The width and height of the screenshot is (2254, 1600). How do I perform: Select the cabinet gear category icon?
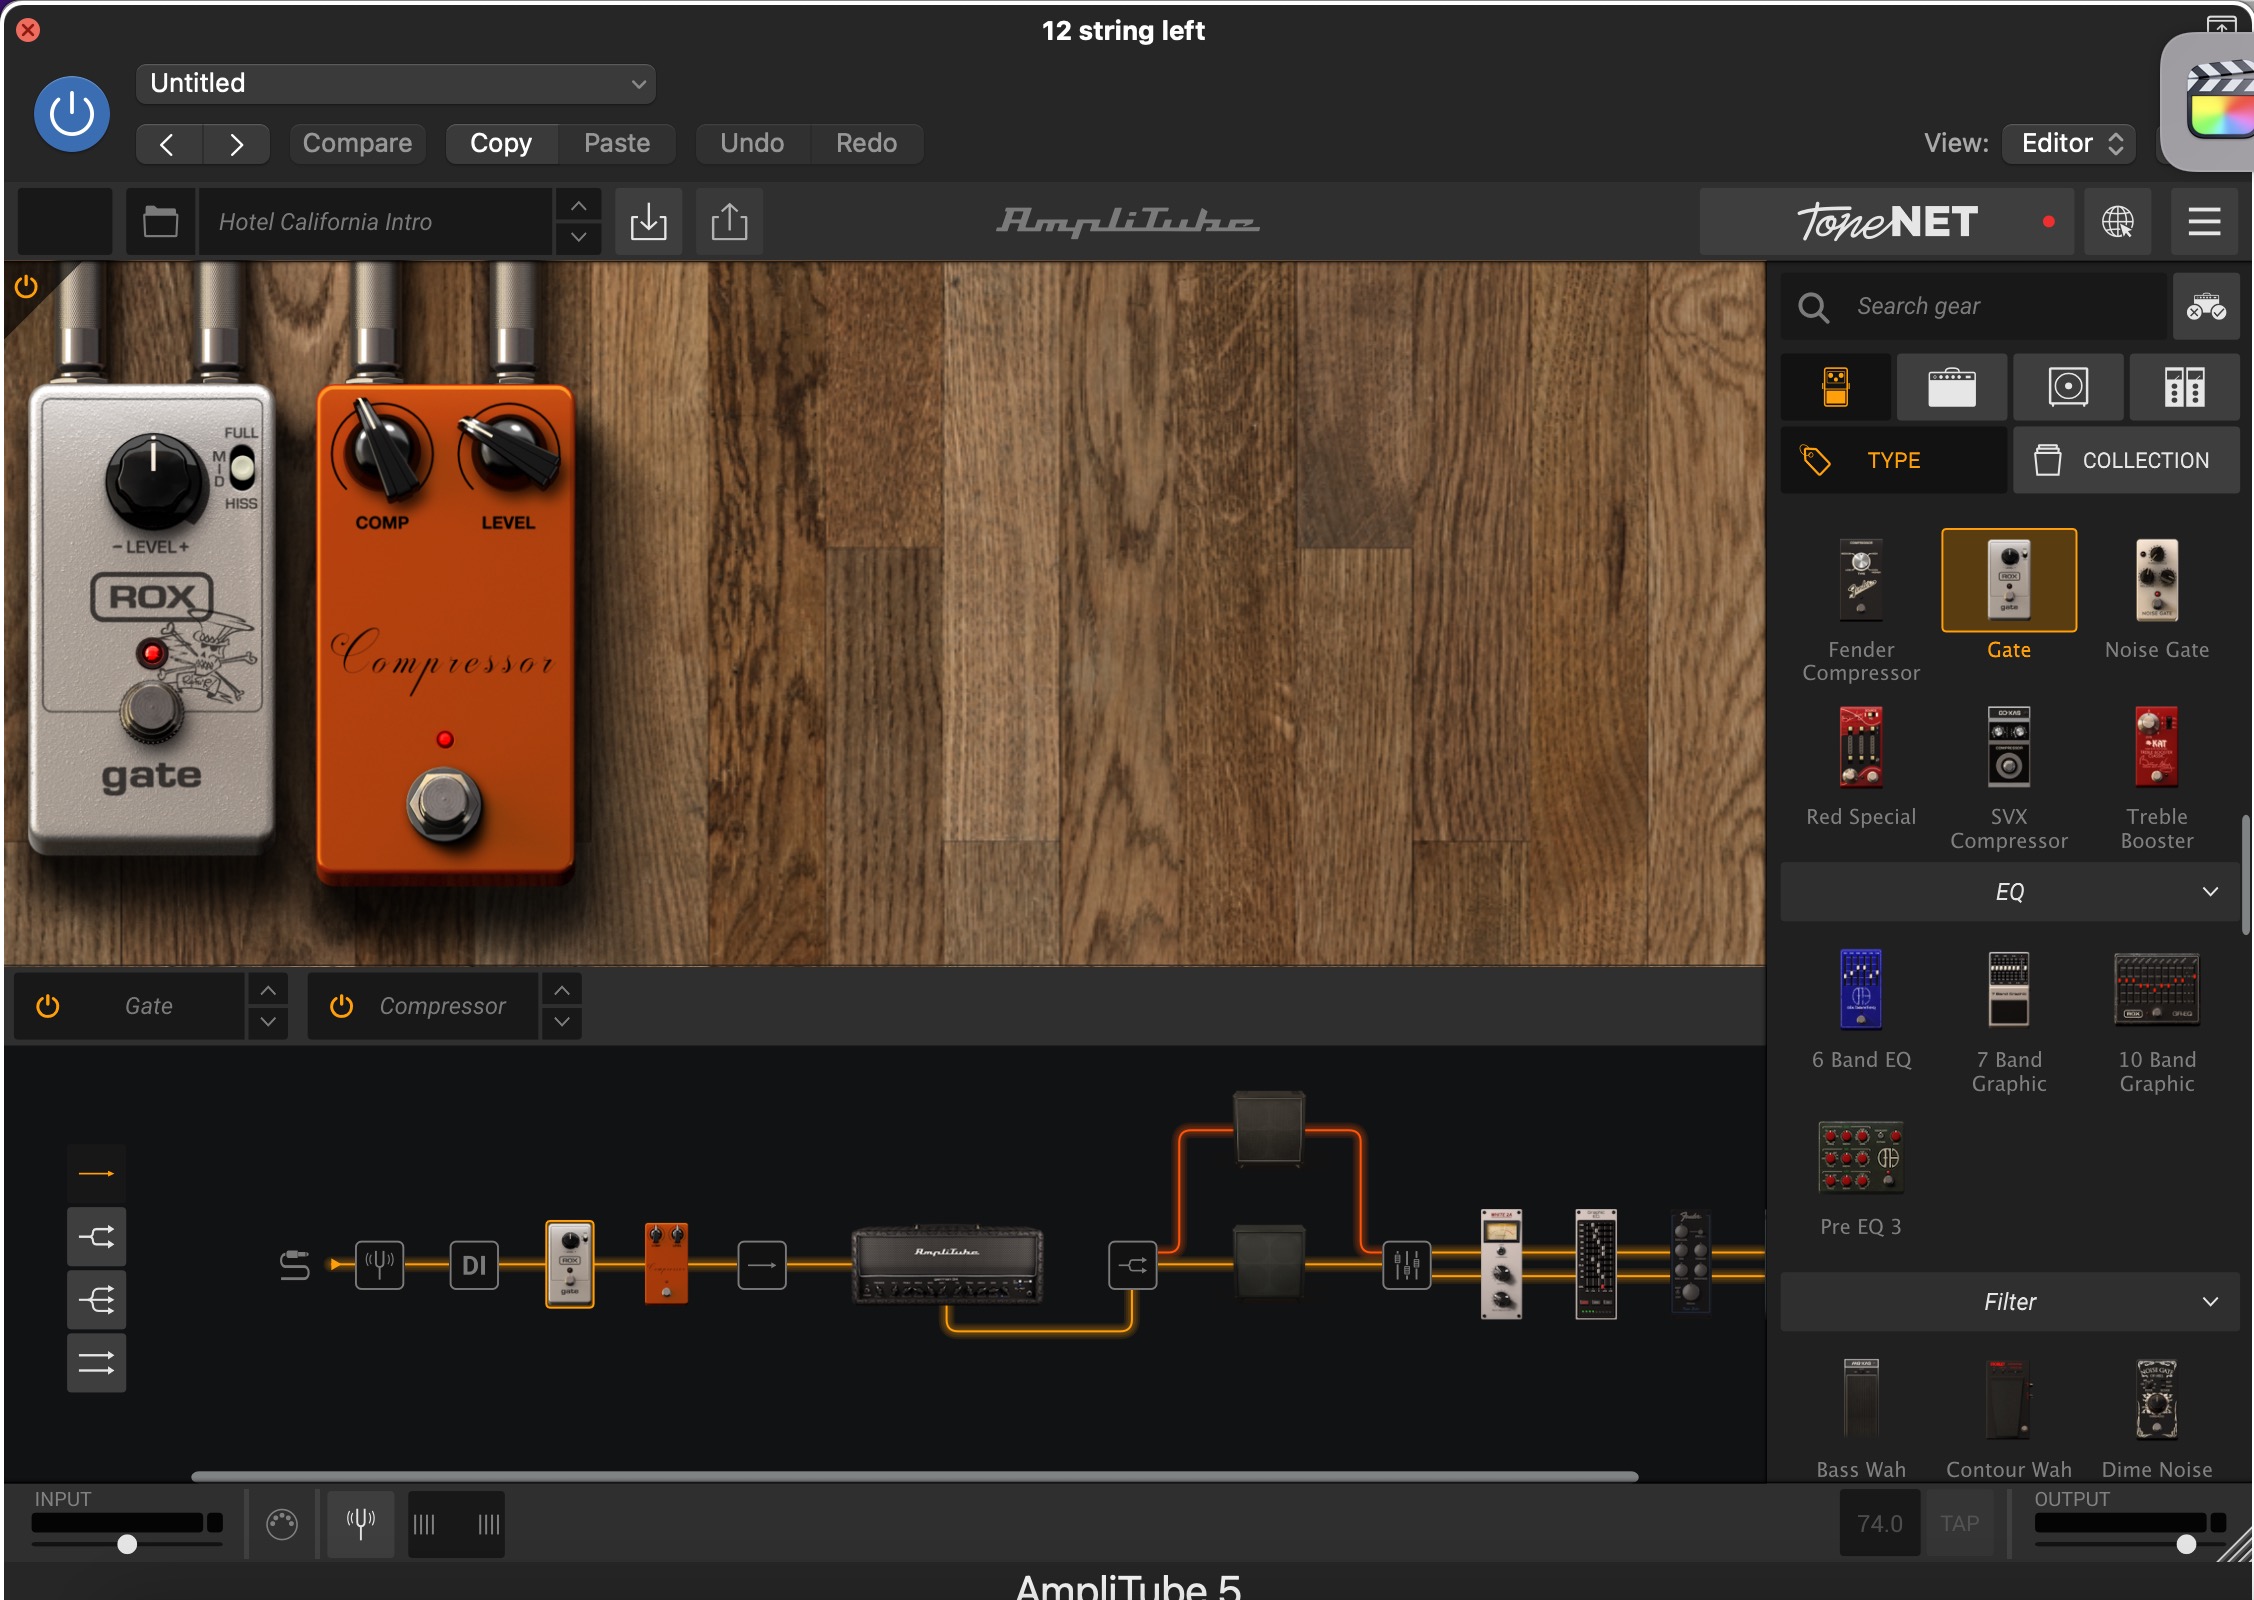2068,387
